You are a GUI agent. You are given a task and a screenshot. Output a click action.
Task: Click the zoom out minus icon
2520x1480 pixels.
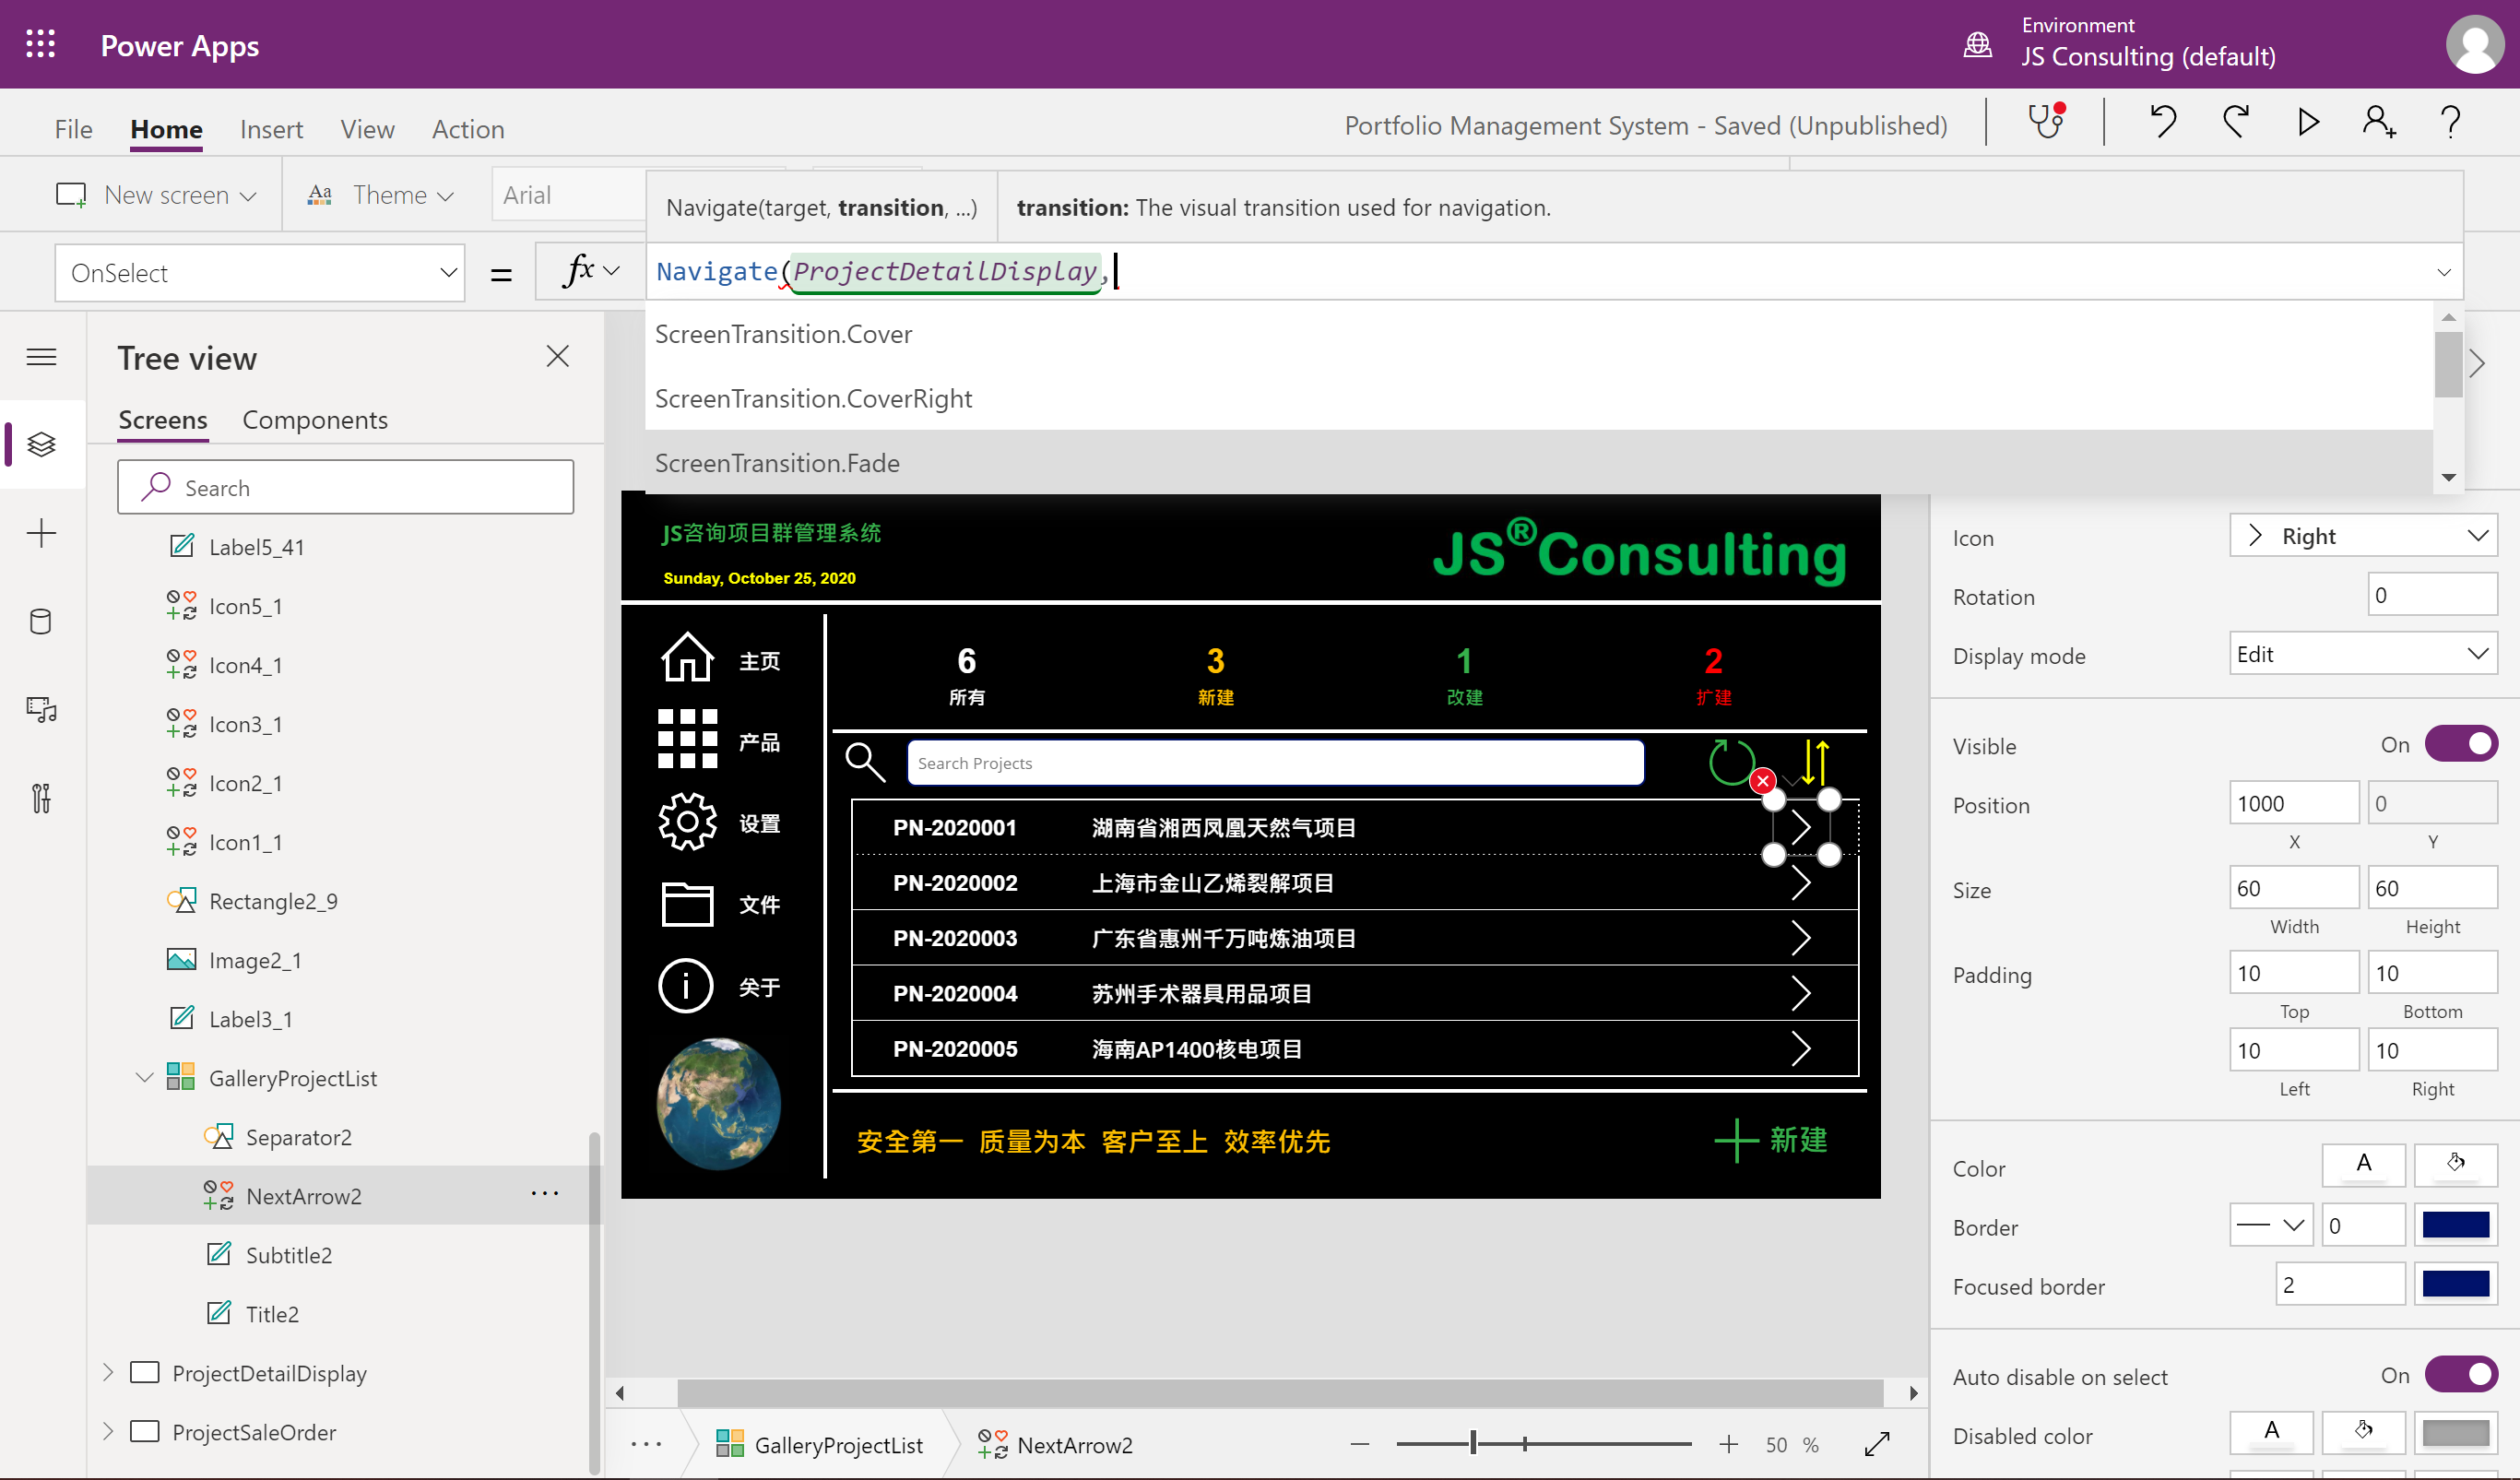1359,1444
